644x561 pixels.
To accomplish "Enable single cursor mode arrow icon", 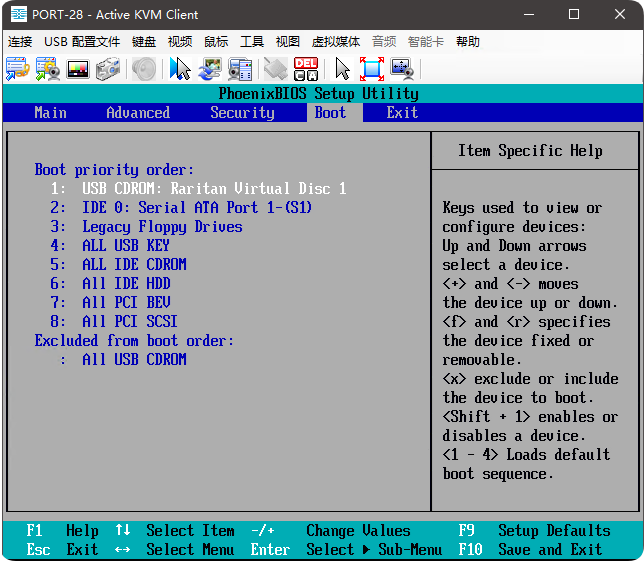I will 342,69.
